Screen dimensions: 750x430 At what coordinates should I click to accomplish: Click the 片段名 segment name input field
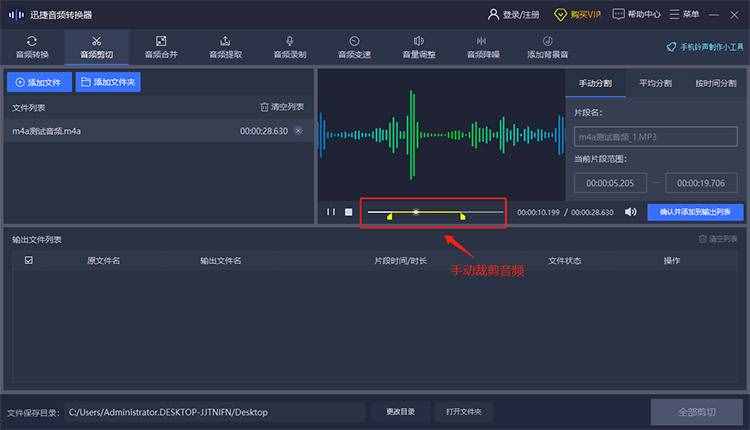(x=655, y=137)
